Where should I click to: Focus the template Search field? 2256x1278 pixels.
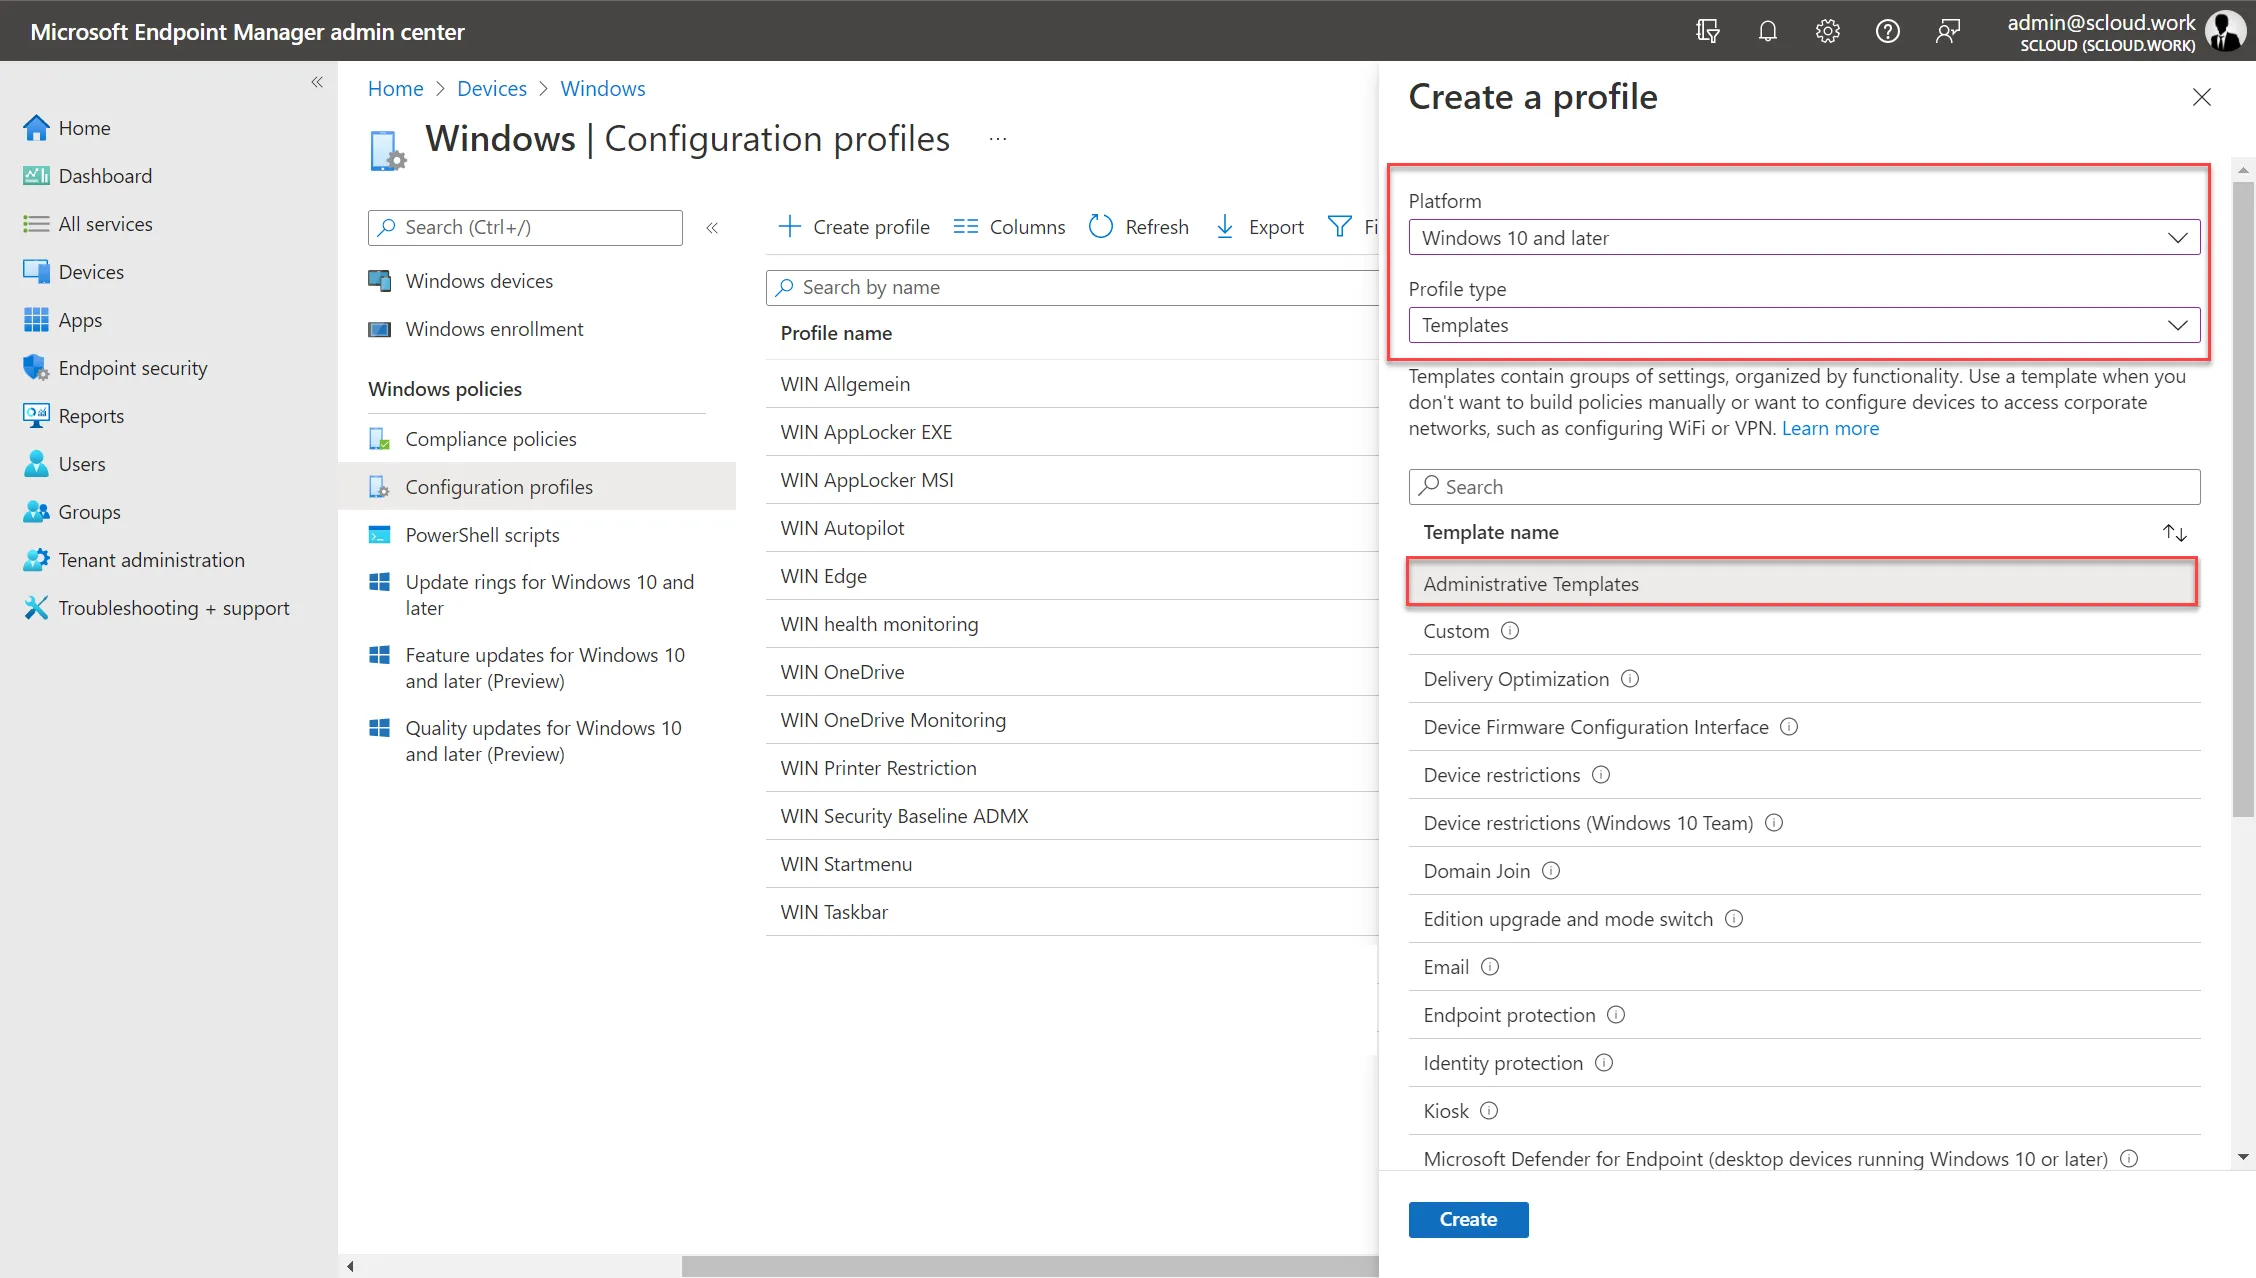point(1804,487)
